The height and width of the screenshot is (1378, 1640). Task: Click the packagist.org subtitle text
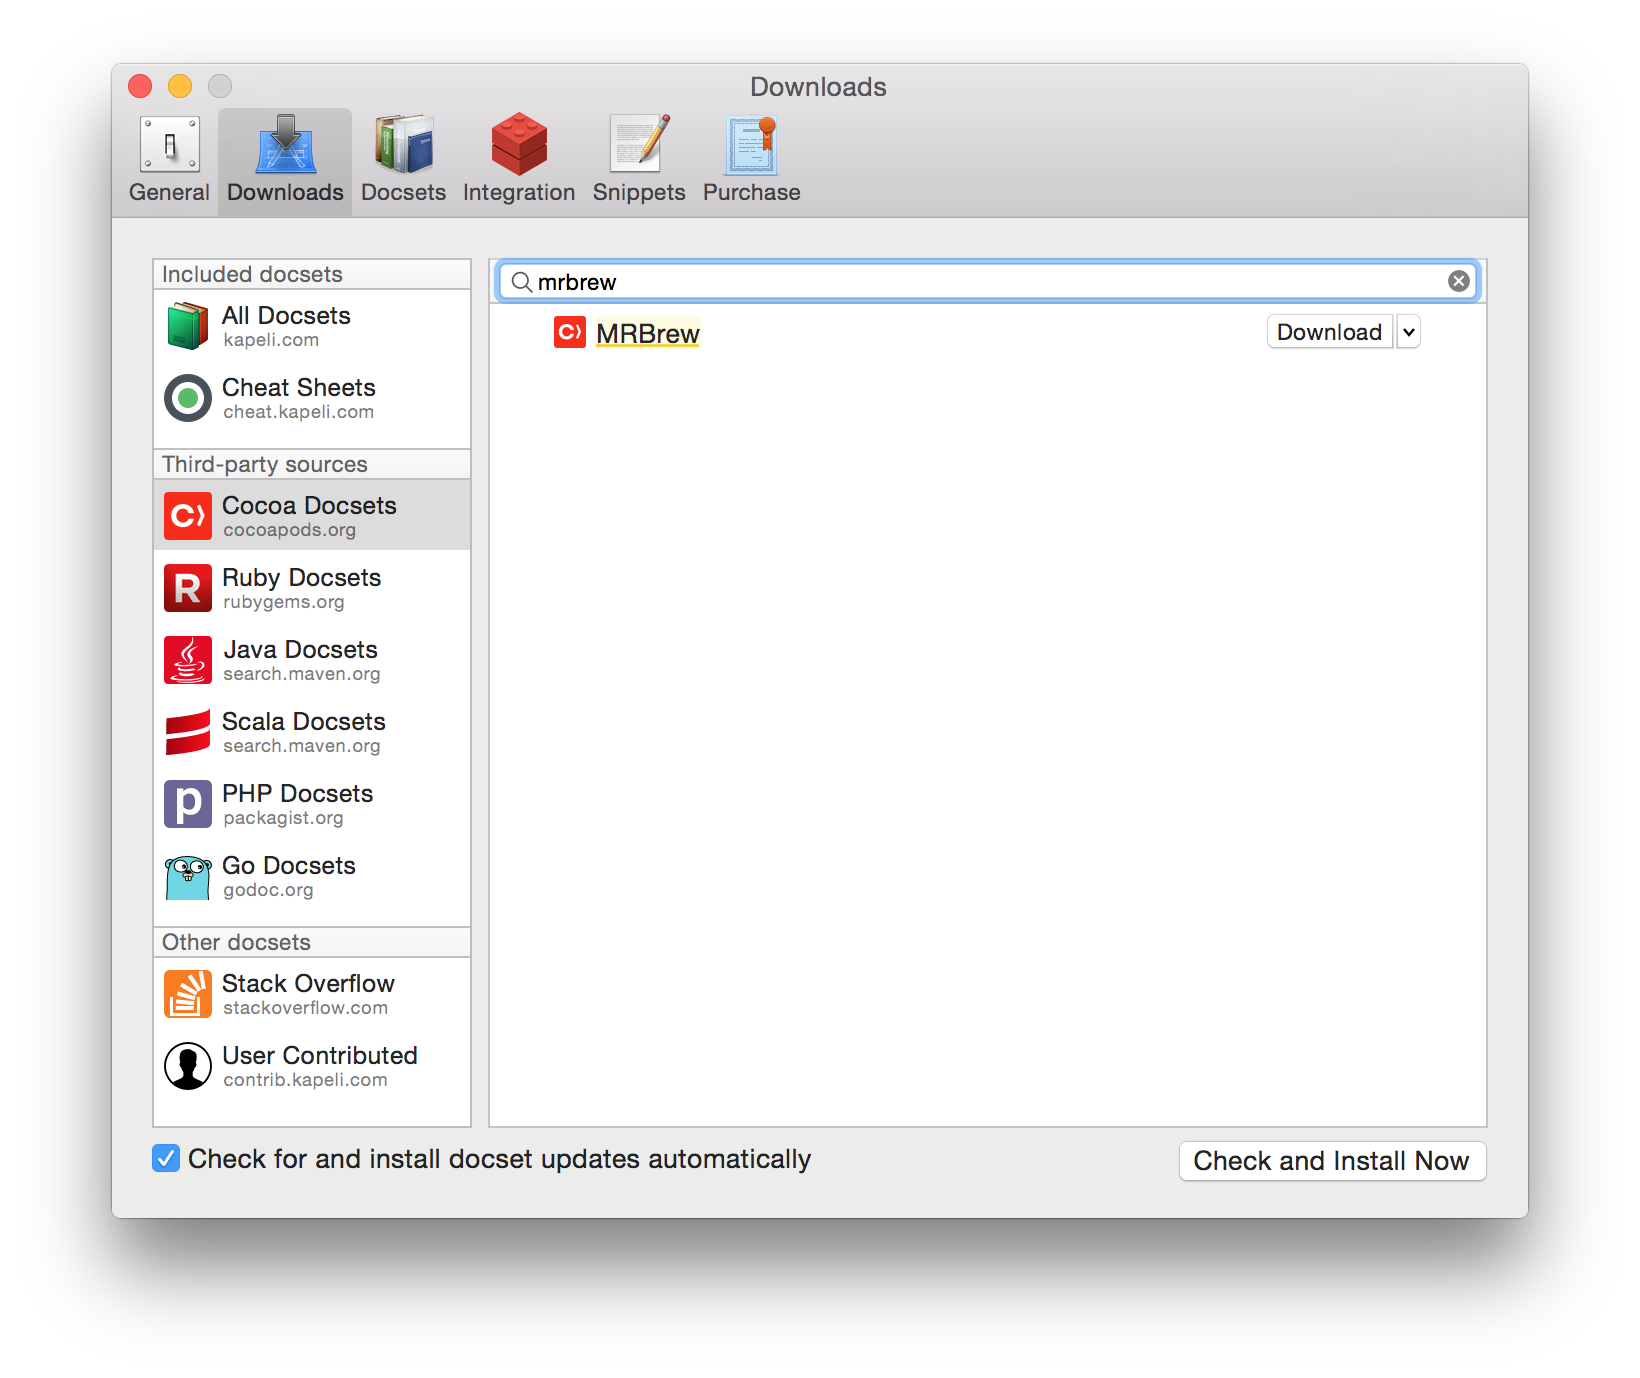(283, 818)
